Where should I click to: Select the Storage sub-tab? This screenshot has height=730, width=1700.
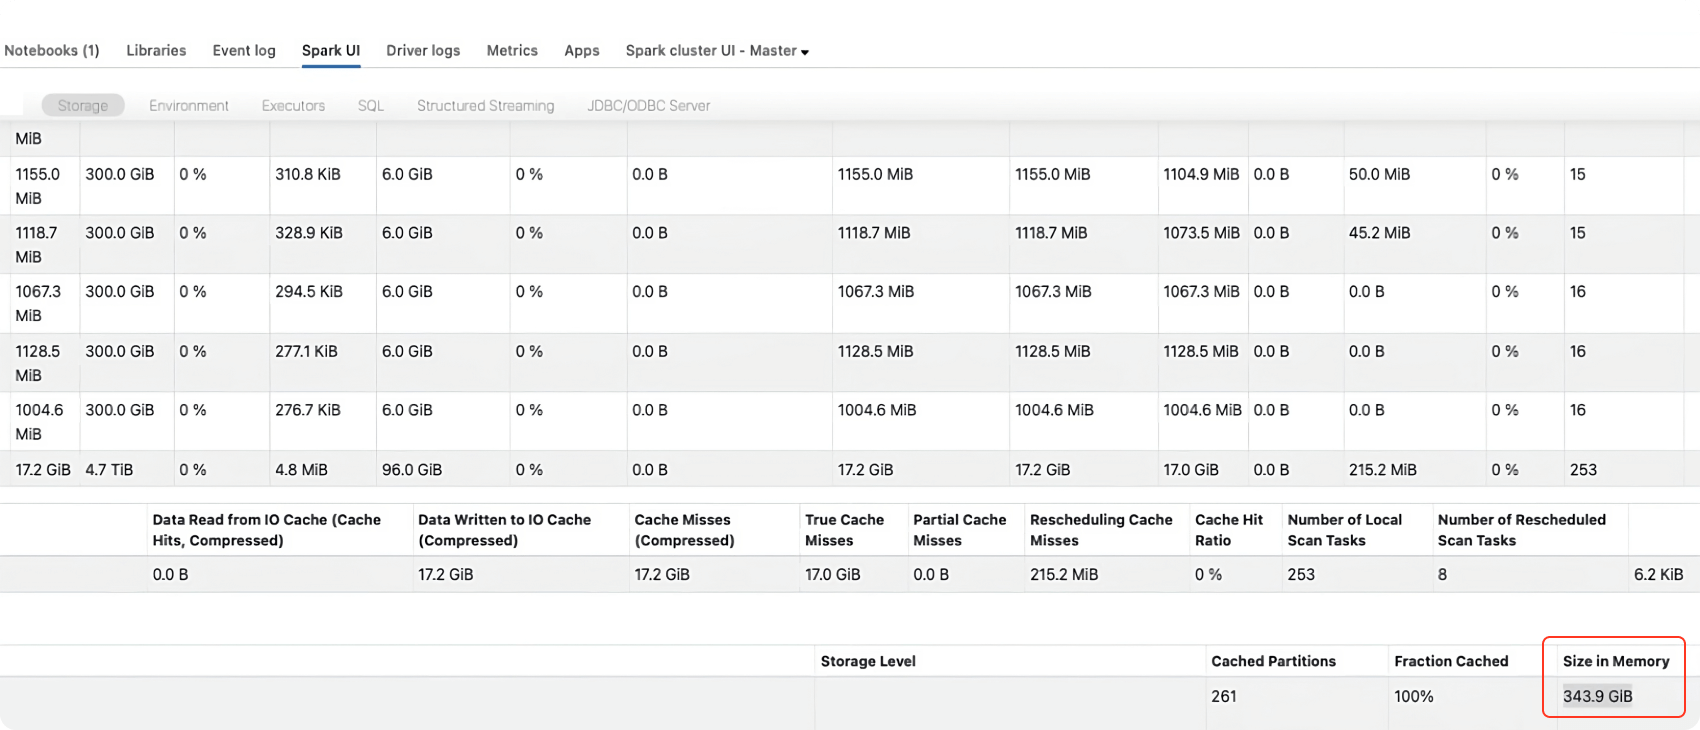83,105
